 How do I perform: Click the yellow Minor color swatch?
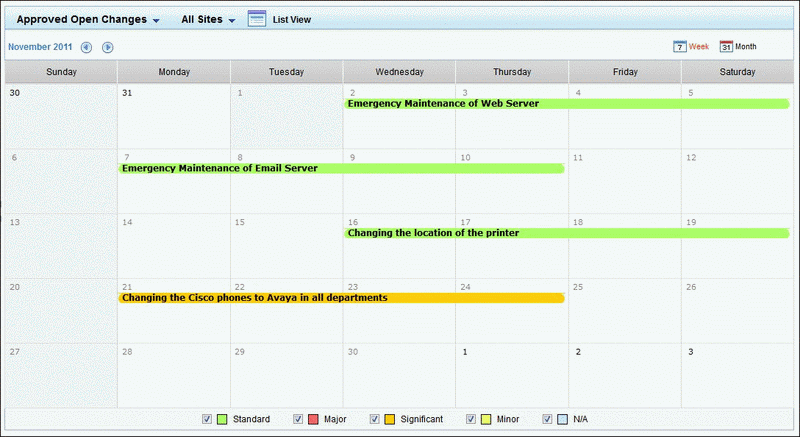click(486, 419)
